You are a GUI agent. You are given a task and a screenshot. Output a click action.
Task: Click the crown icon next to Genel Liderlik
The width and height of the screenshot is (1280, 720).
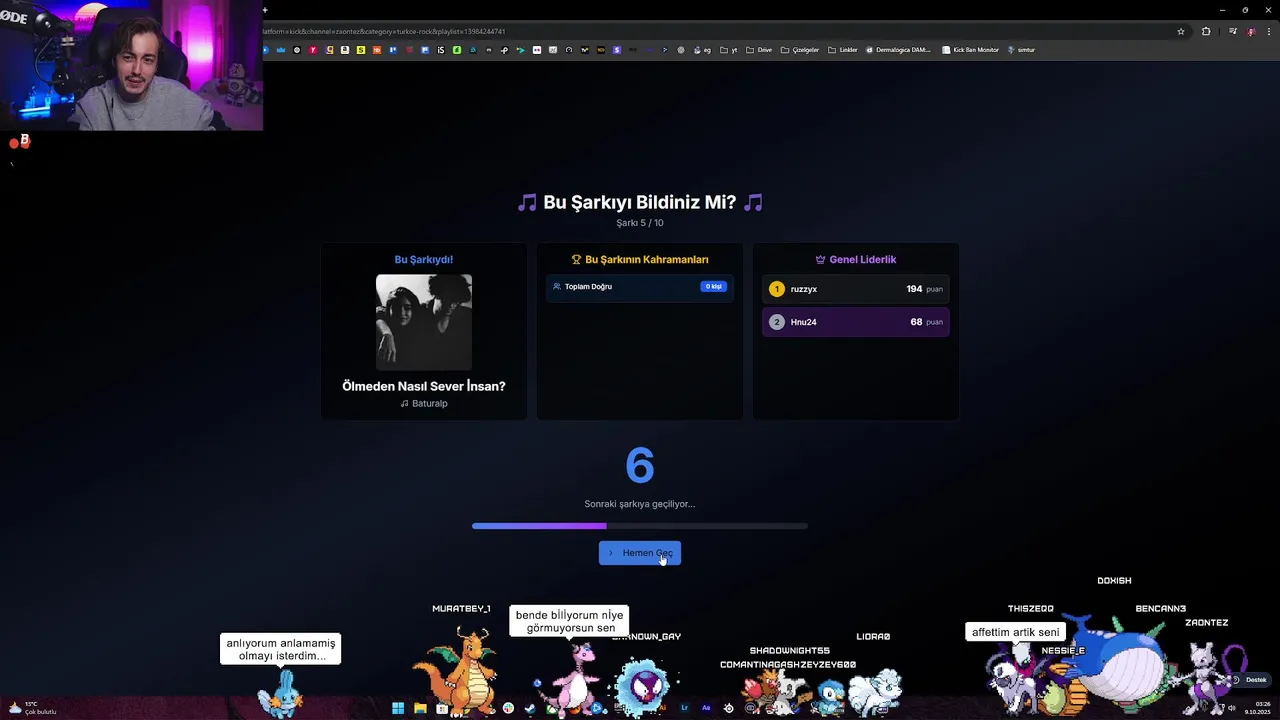[x=820, y=259]
